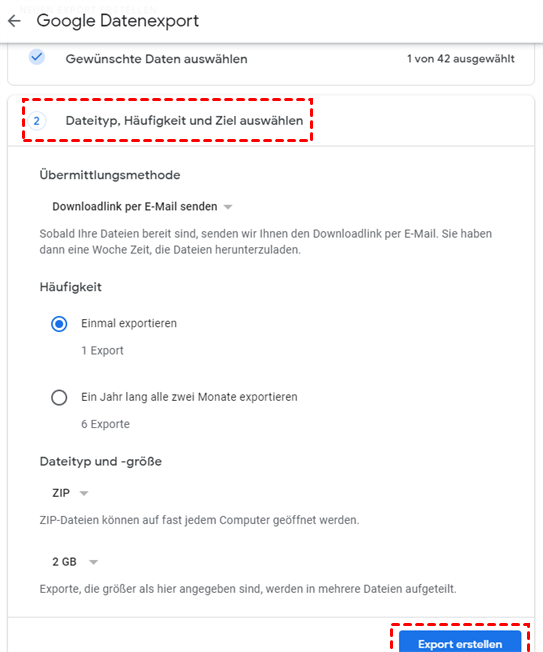Open the 2 GB size dropdown

pos(75,562)
